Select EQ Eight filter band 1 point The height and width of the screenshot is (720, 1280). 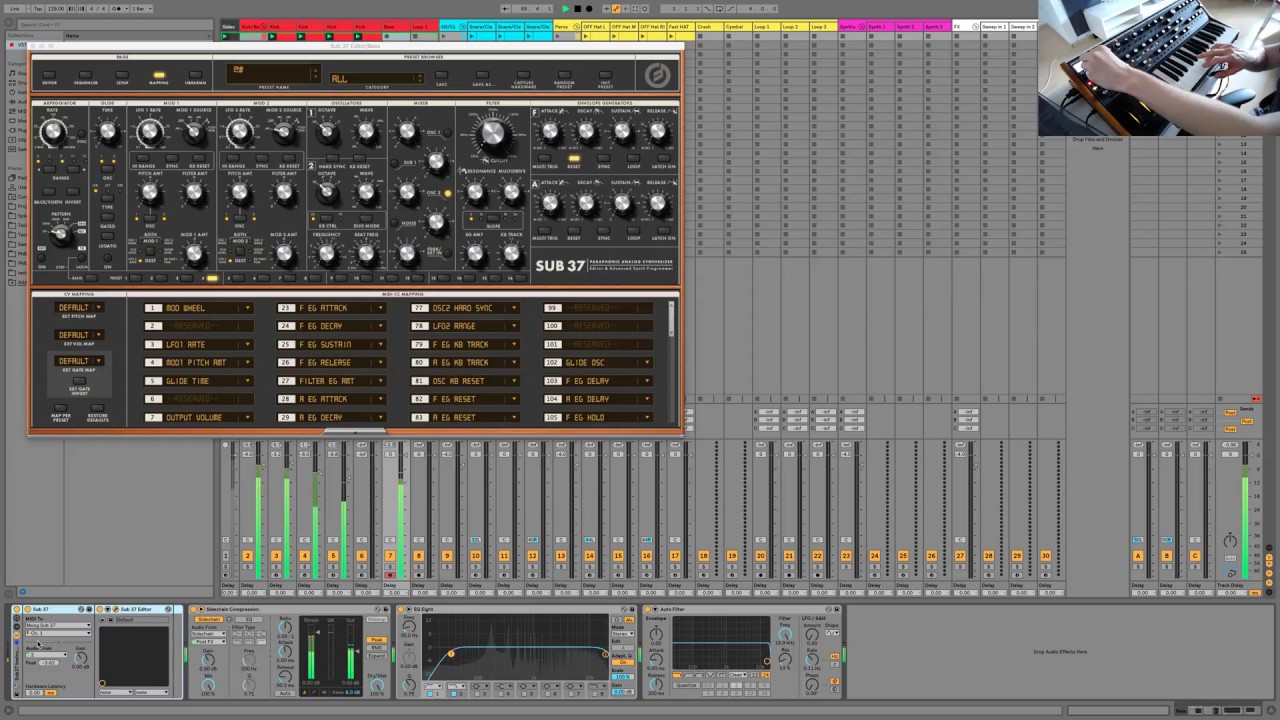coord(451,654)
